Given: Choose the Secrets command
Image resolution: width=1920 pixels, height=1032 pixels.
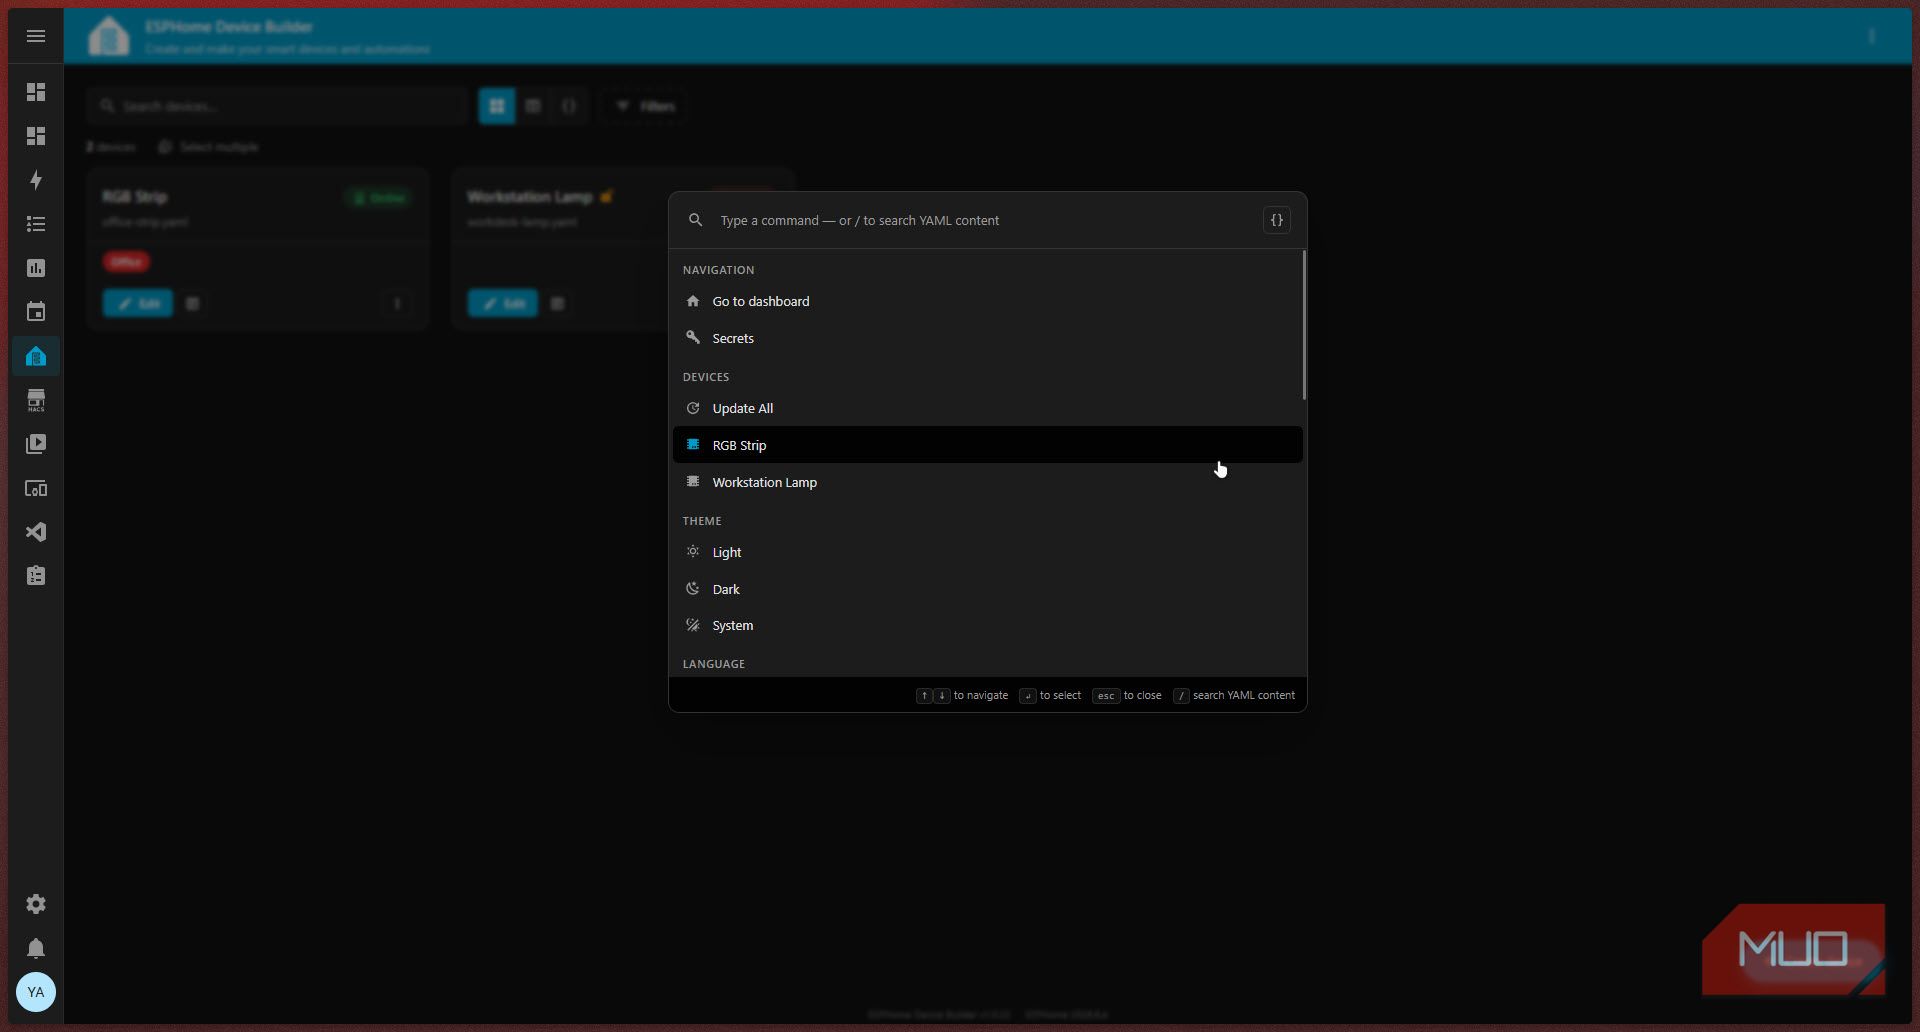Looking at the screenshot, I should [987, 338].
